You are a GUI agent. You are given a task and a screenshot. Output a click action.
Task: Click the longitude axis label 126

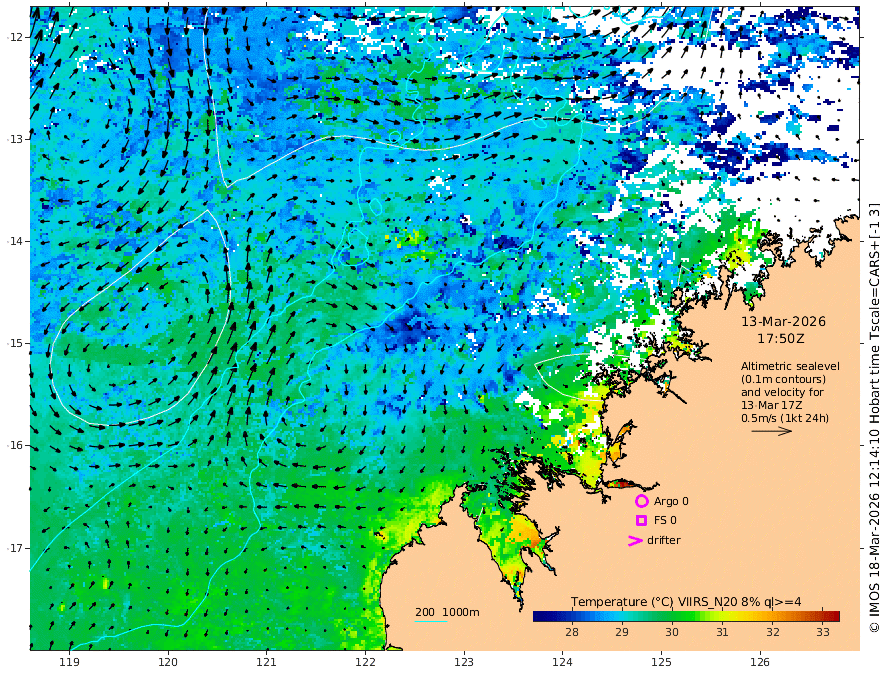point(760,663)
